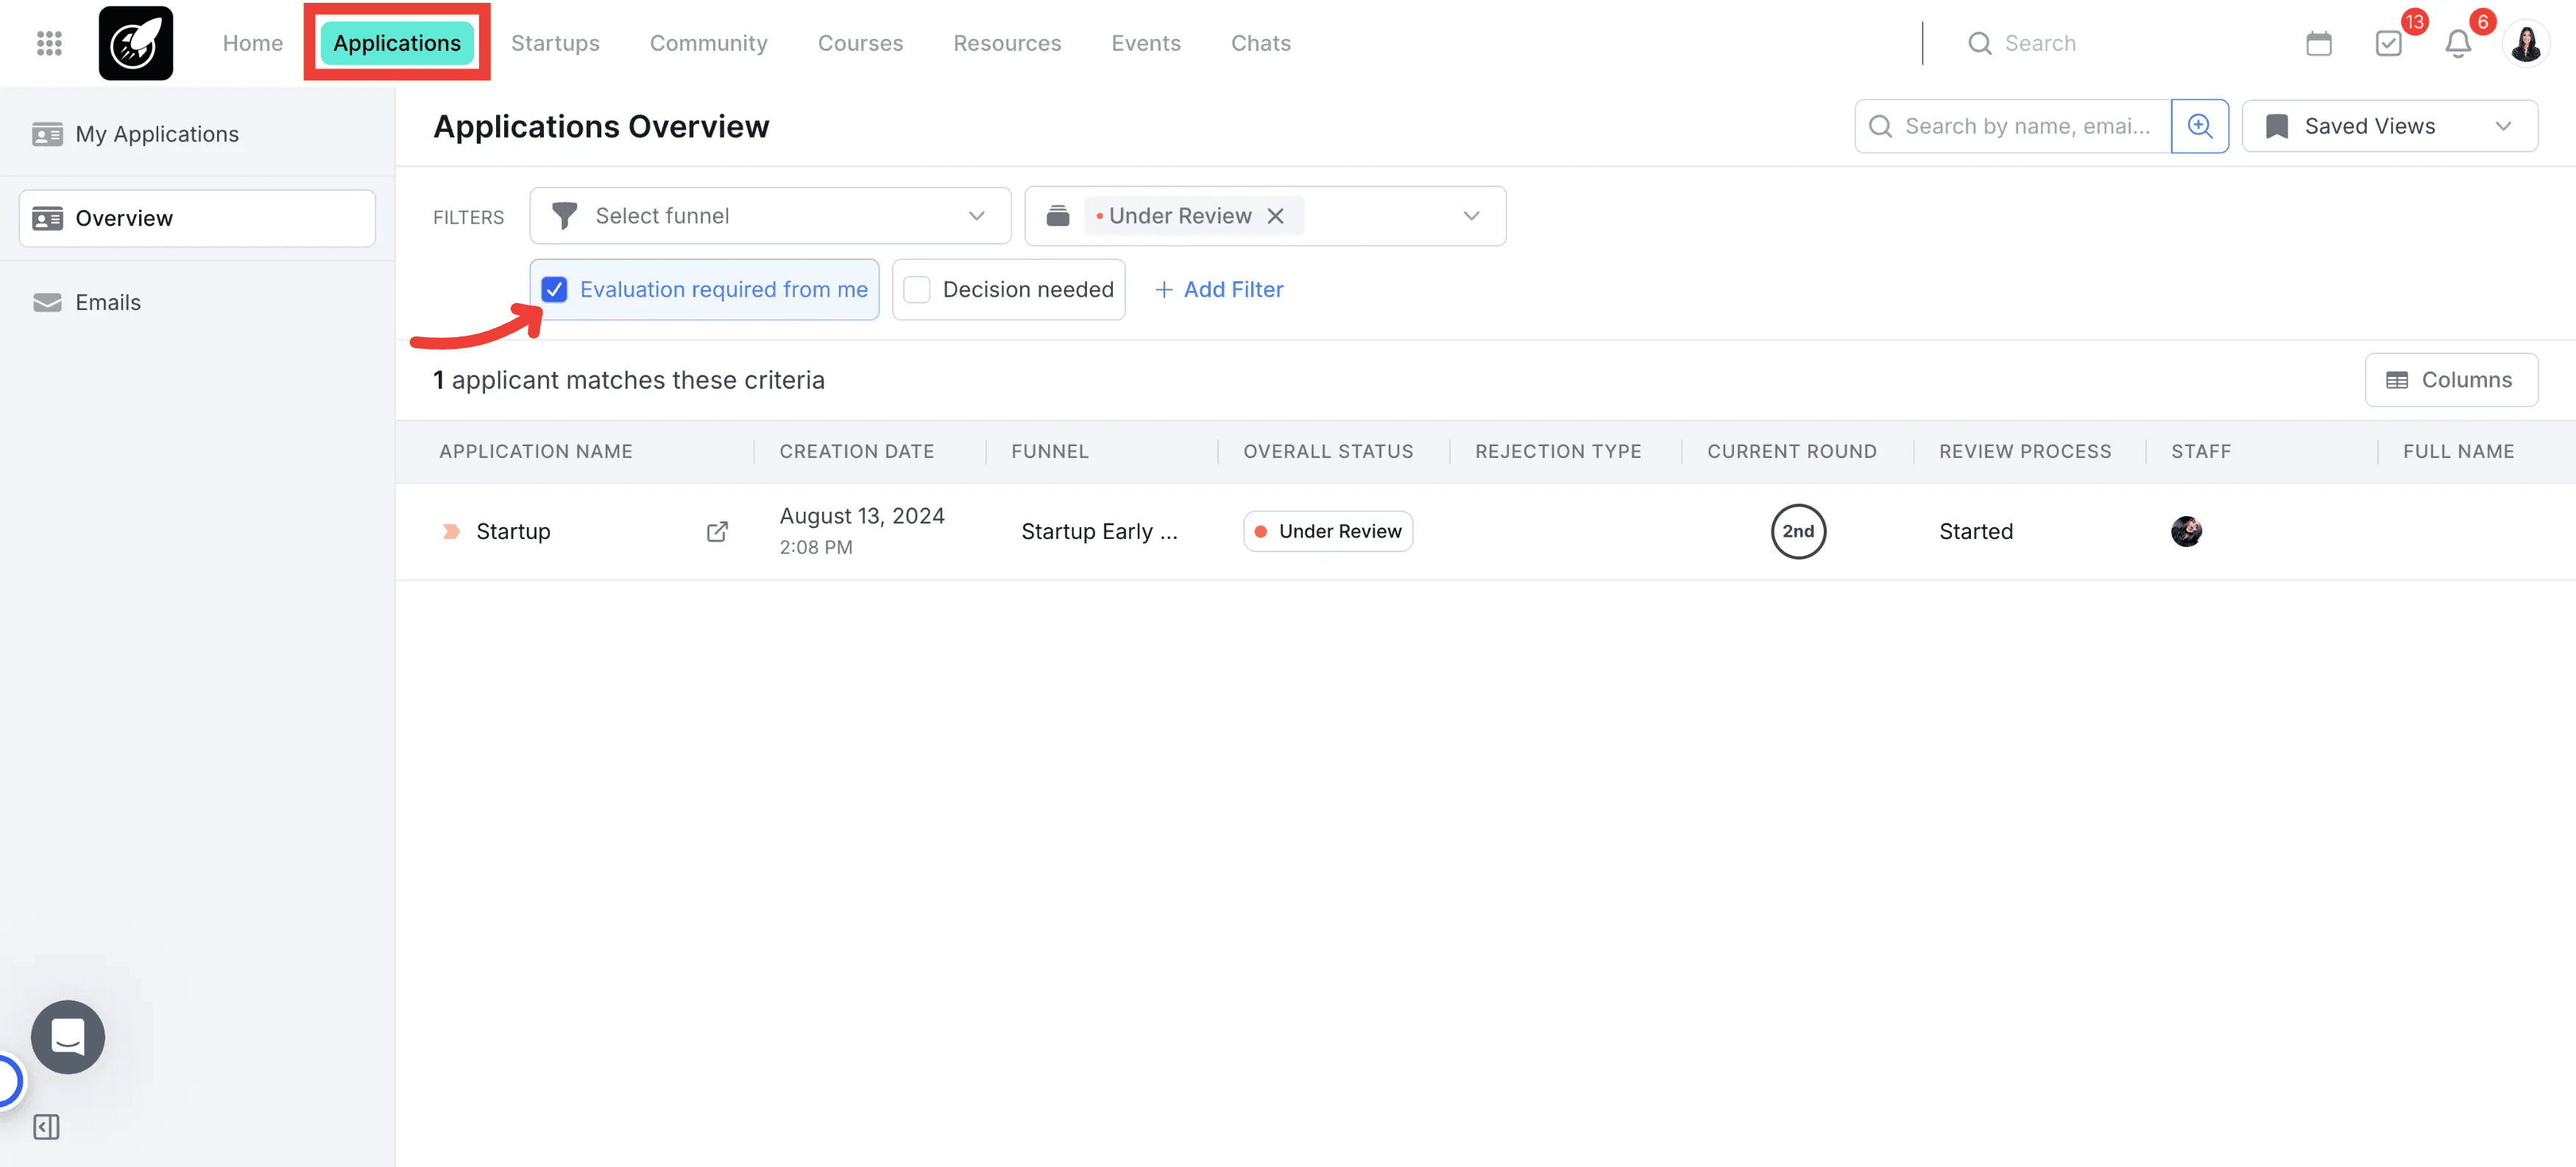The height and width of the screenshot is (1167, 2576).
Task: Open tasks via the checkbox icon with badge 13
Action: (x=2389, y=43)
